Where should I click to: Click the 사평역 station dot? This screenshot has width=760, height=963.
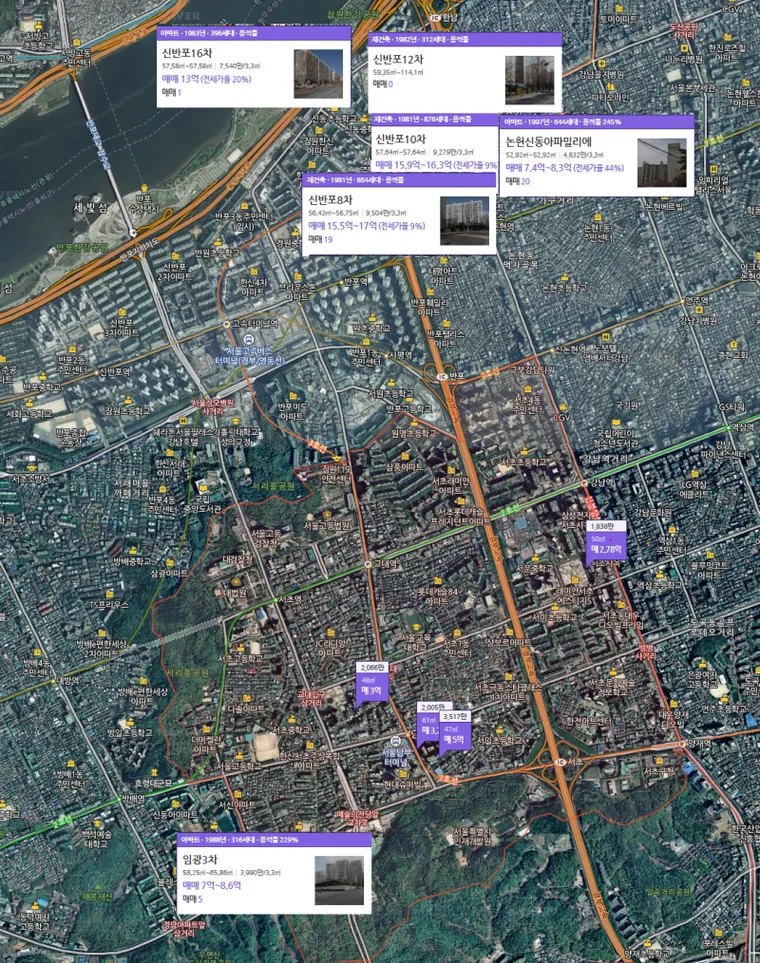[x=386, y=355]
